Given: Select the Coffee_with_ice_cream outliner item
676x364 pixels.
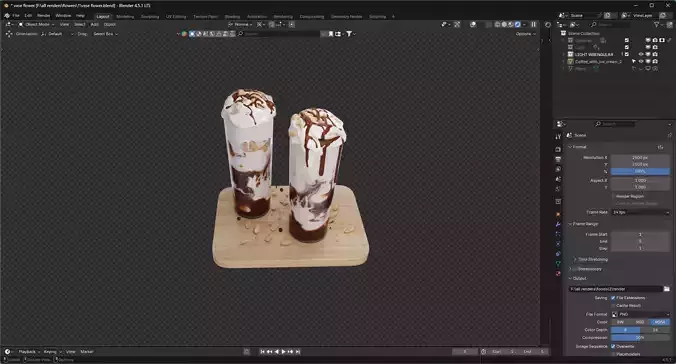Looking at the screenshot, I should point(598,61).
